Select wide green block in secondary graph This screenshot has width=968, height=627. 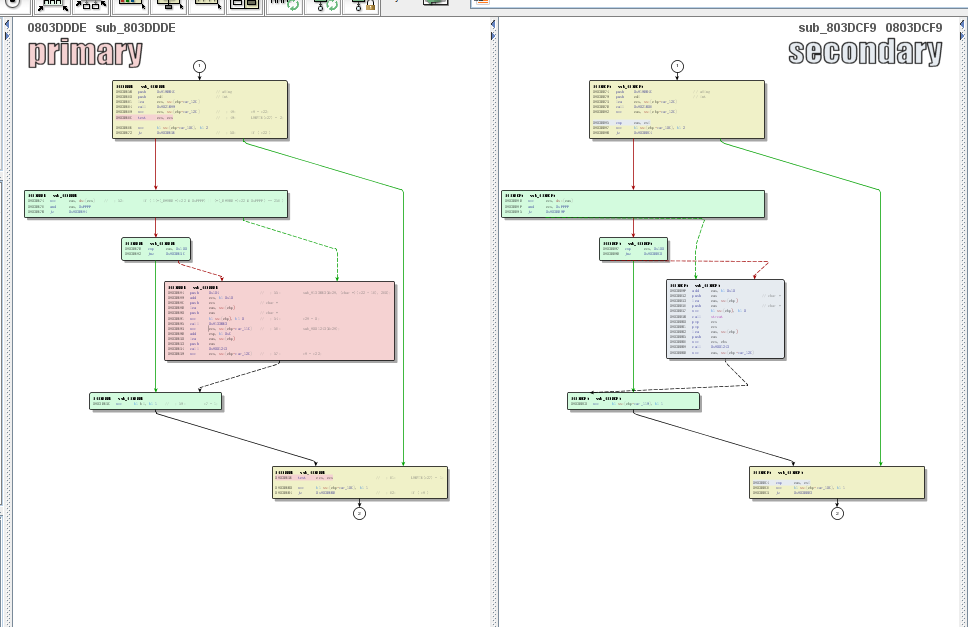click(632, 204)
